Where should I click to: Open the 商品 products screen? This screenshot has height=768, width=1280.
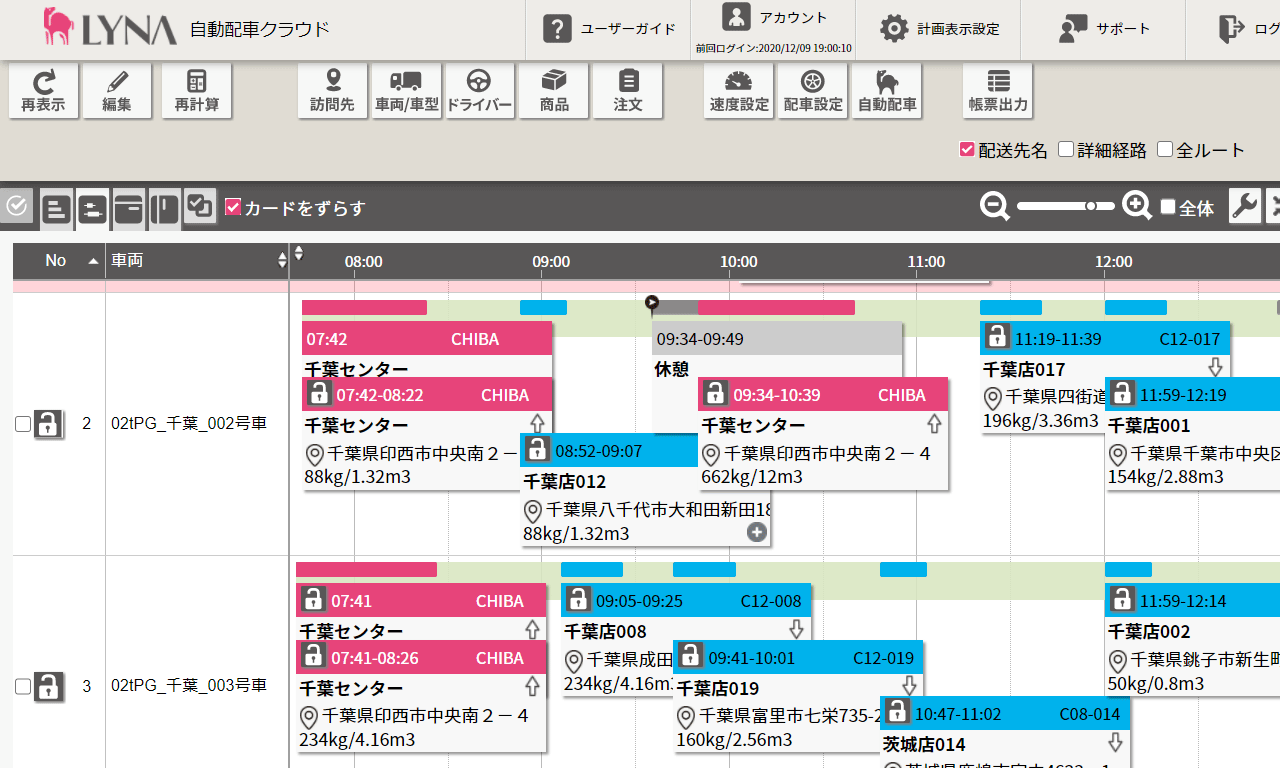(554, 91)
